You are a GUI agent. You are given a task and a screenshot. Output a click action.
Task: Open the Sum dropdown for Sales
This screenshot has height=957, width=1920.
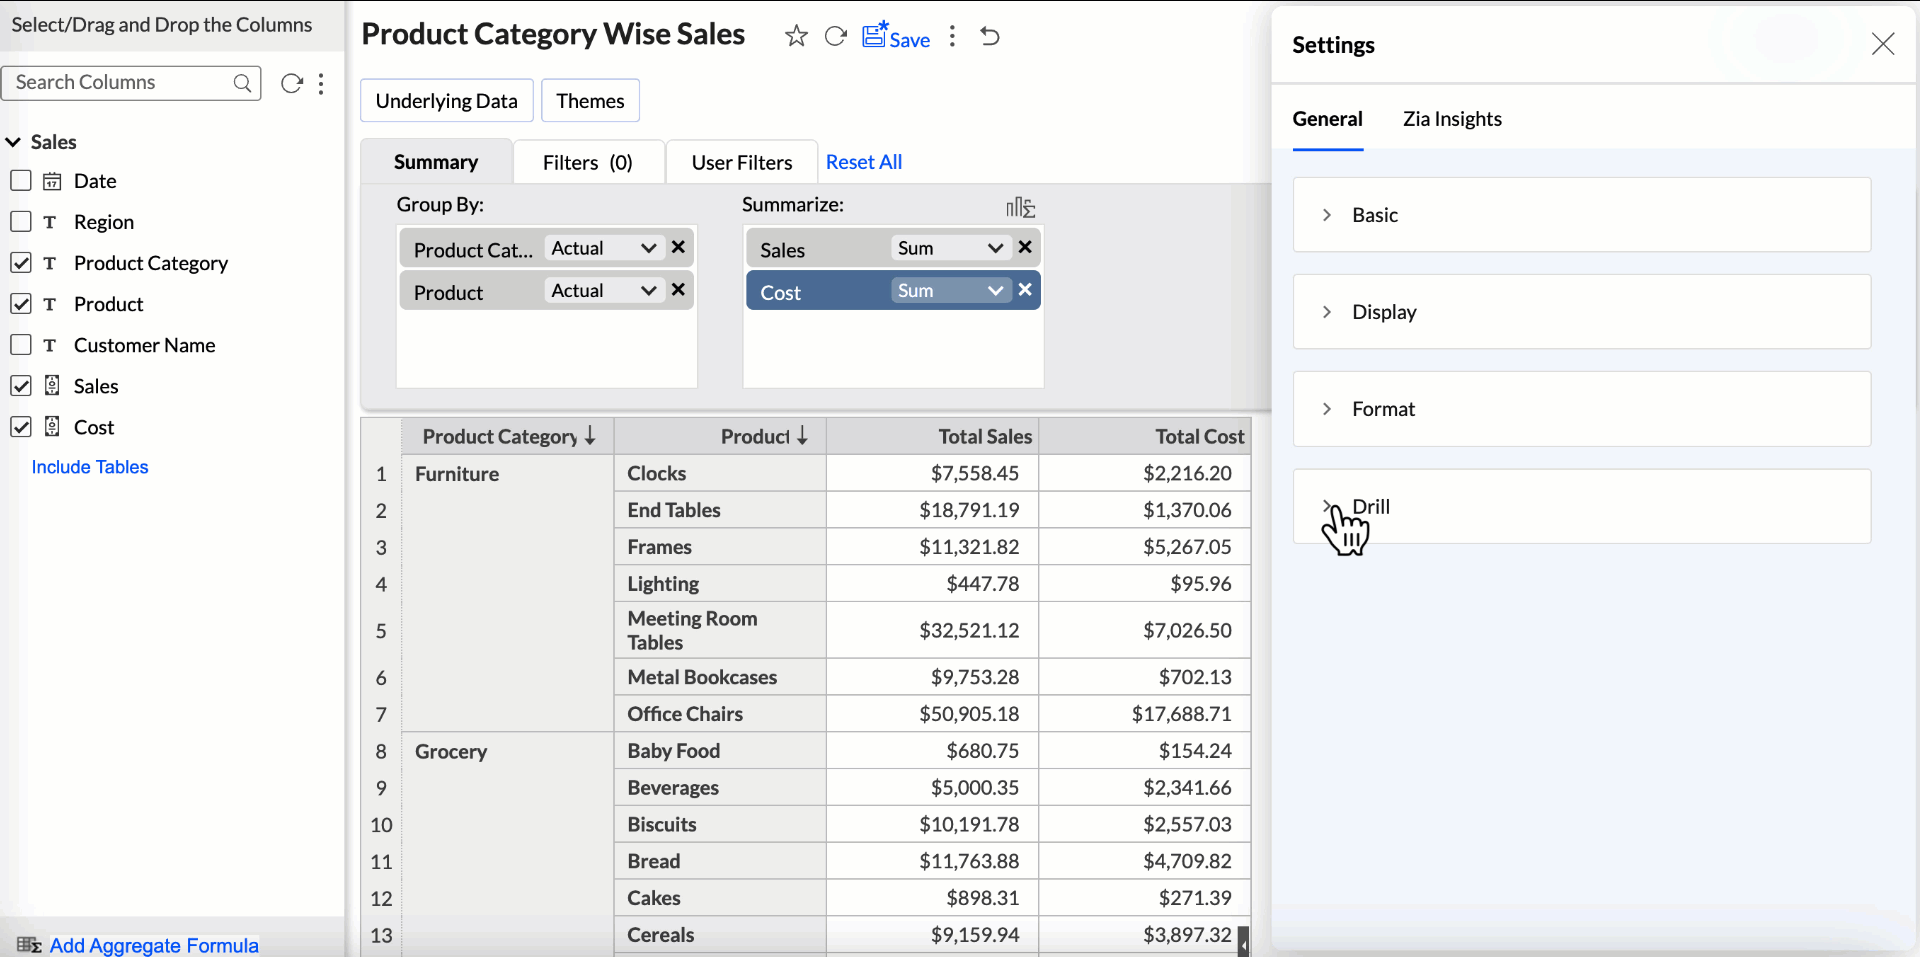949,248
